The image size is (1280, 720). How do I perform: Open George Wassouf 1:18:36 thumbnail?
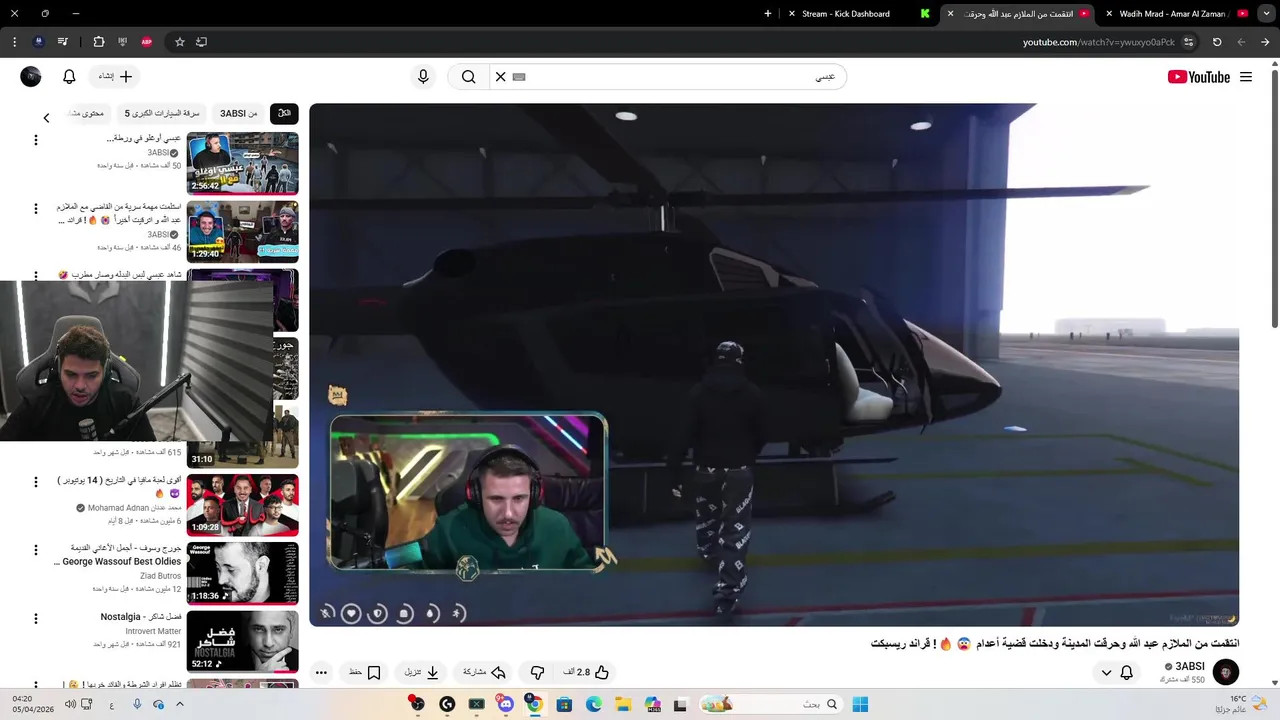242,573
